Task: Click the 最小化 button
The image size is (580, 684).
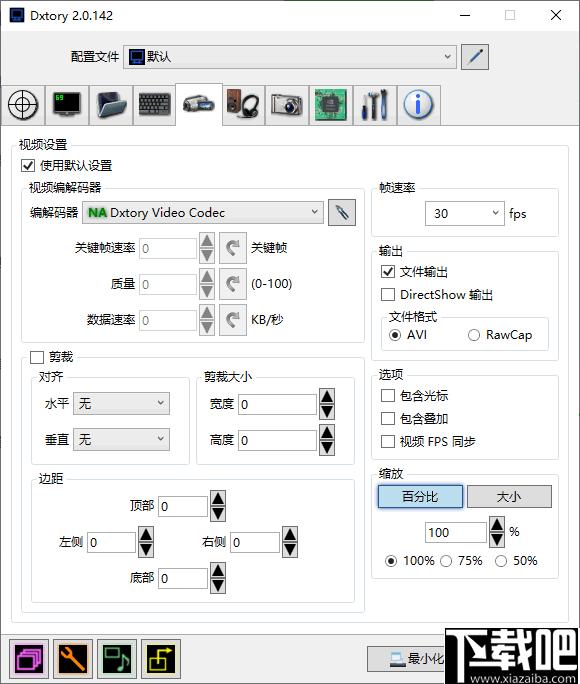Action: (x=406, y=659)
